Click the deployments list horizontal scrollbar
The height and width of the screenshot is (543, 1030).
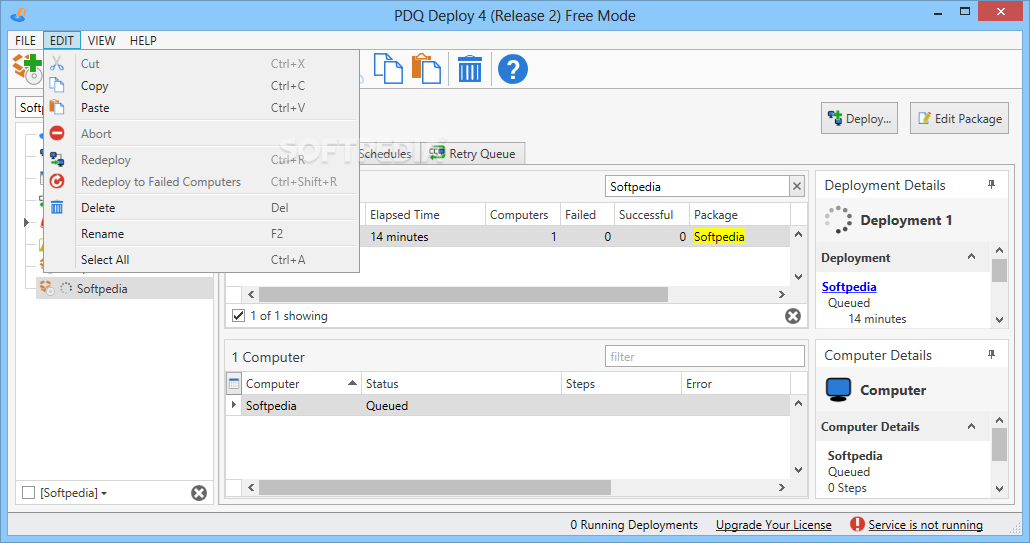click(463, 294)
